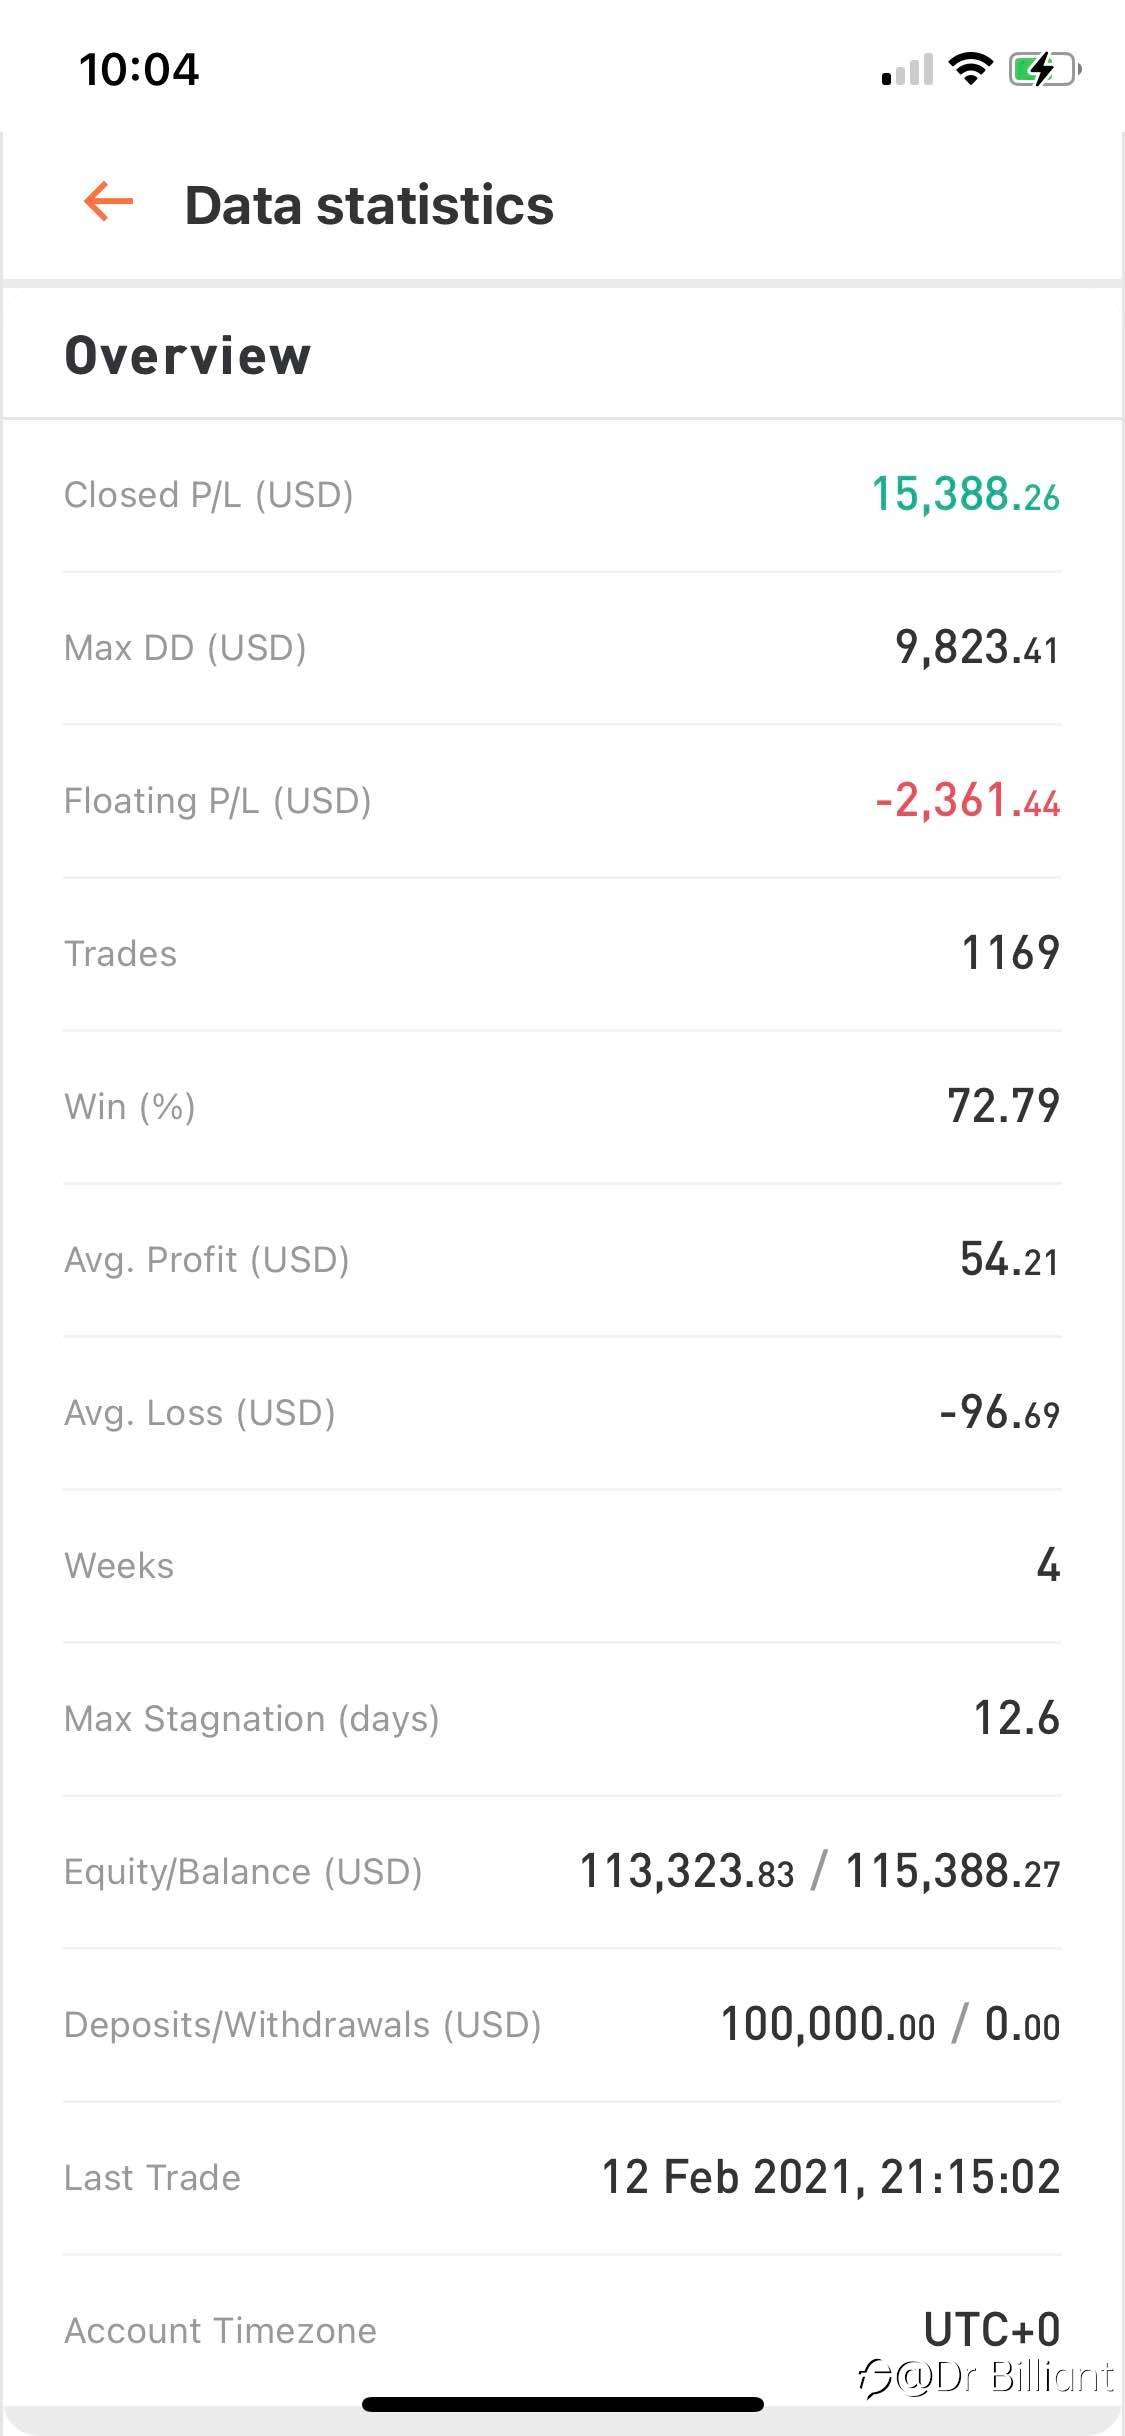The width and height of the screenshot is (1125, 2436).
Task: Tap the battery charging icon
Action: tap(1045, 69)
